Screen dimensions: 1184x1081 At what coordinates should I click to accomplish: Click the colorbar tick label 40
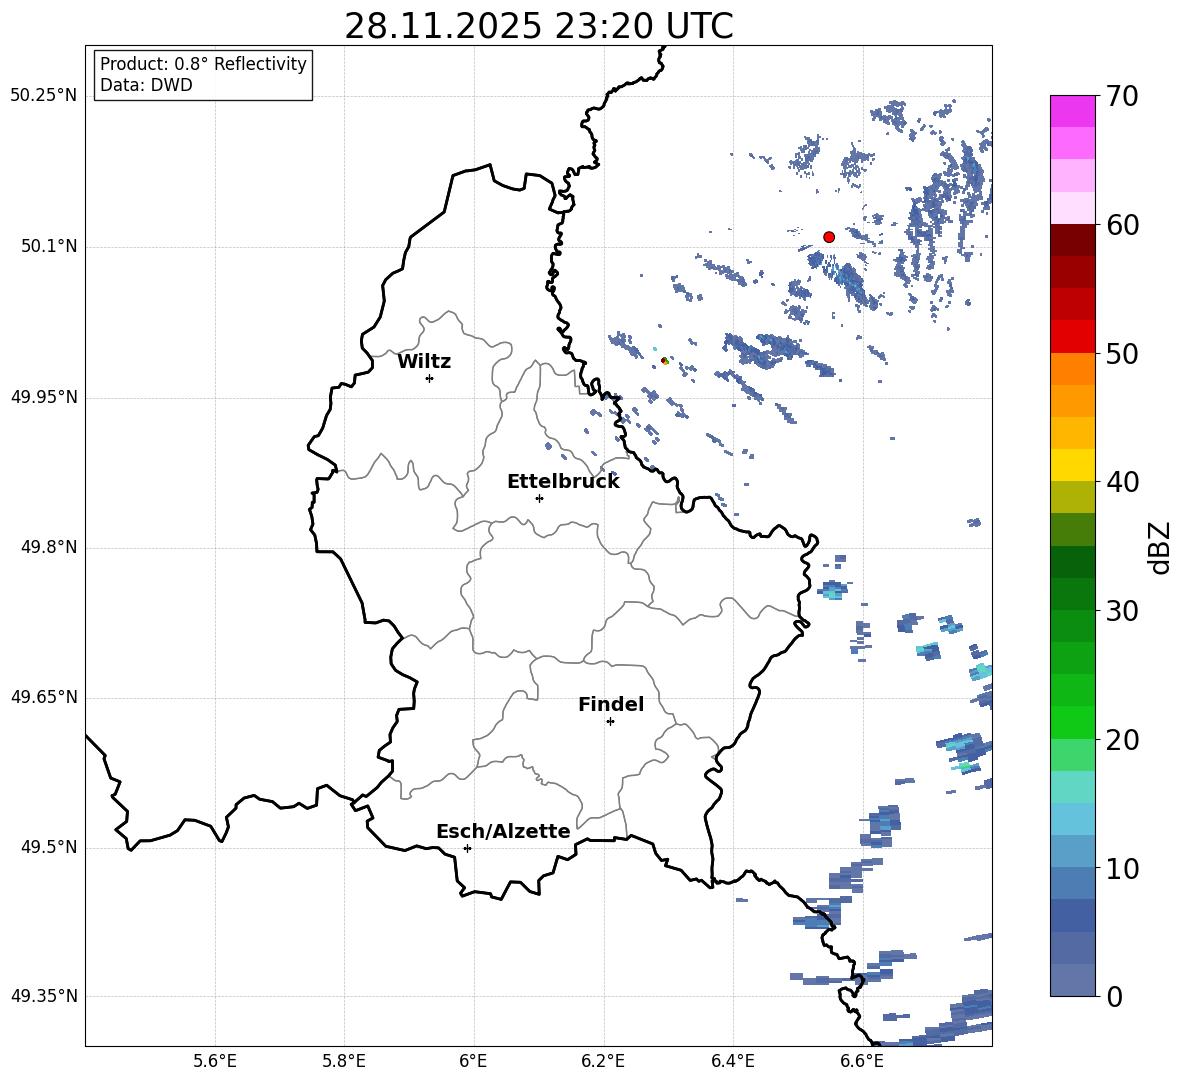click(x=1122, y=482)
